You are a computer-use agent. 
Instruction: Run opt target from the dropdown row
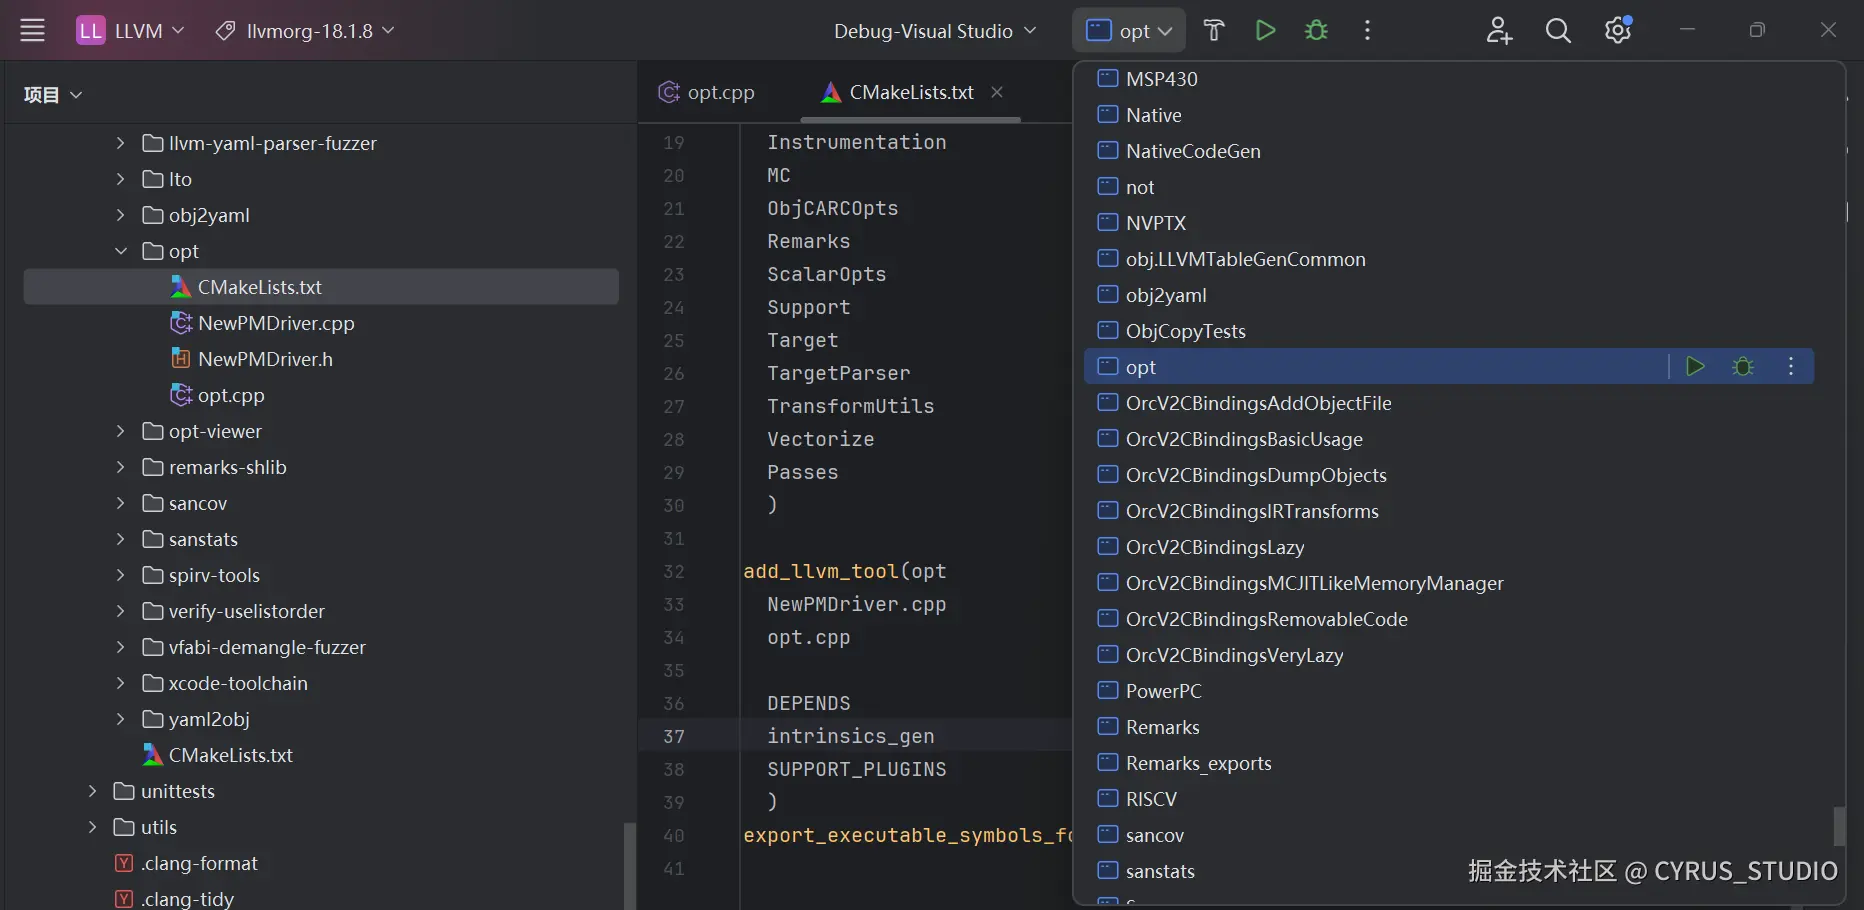1695,367
